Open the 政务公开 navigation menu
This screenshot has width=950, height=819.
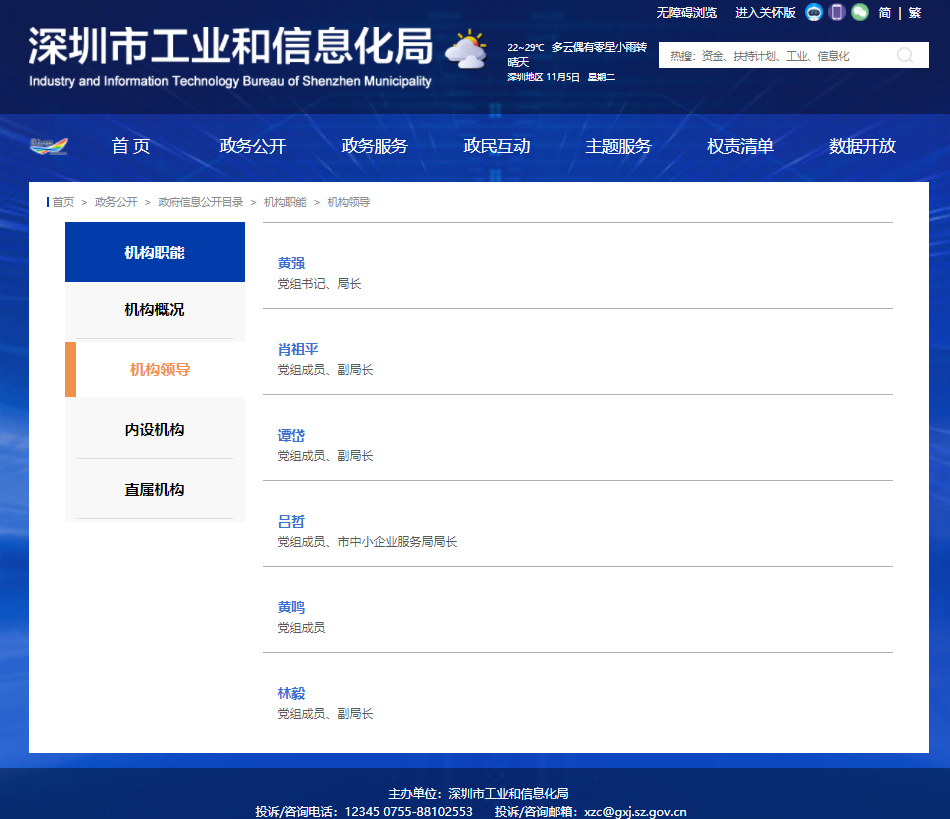click(x=253, y=146)
